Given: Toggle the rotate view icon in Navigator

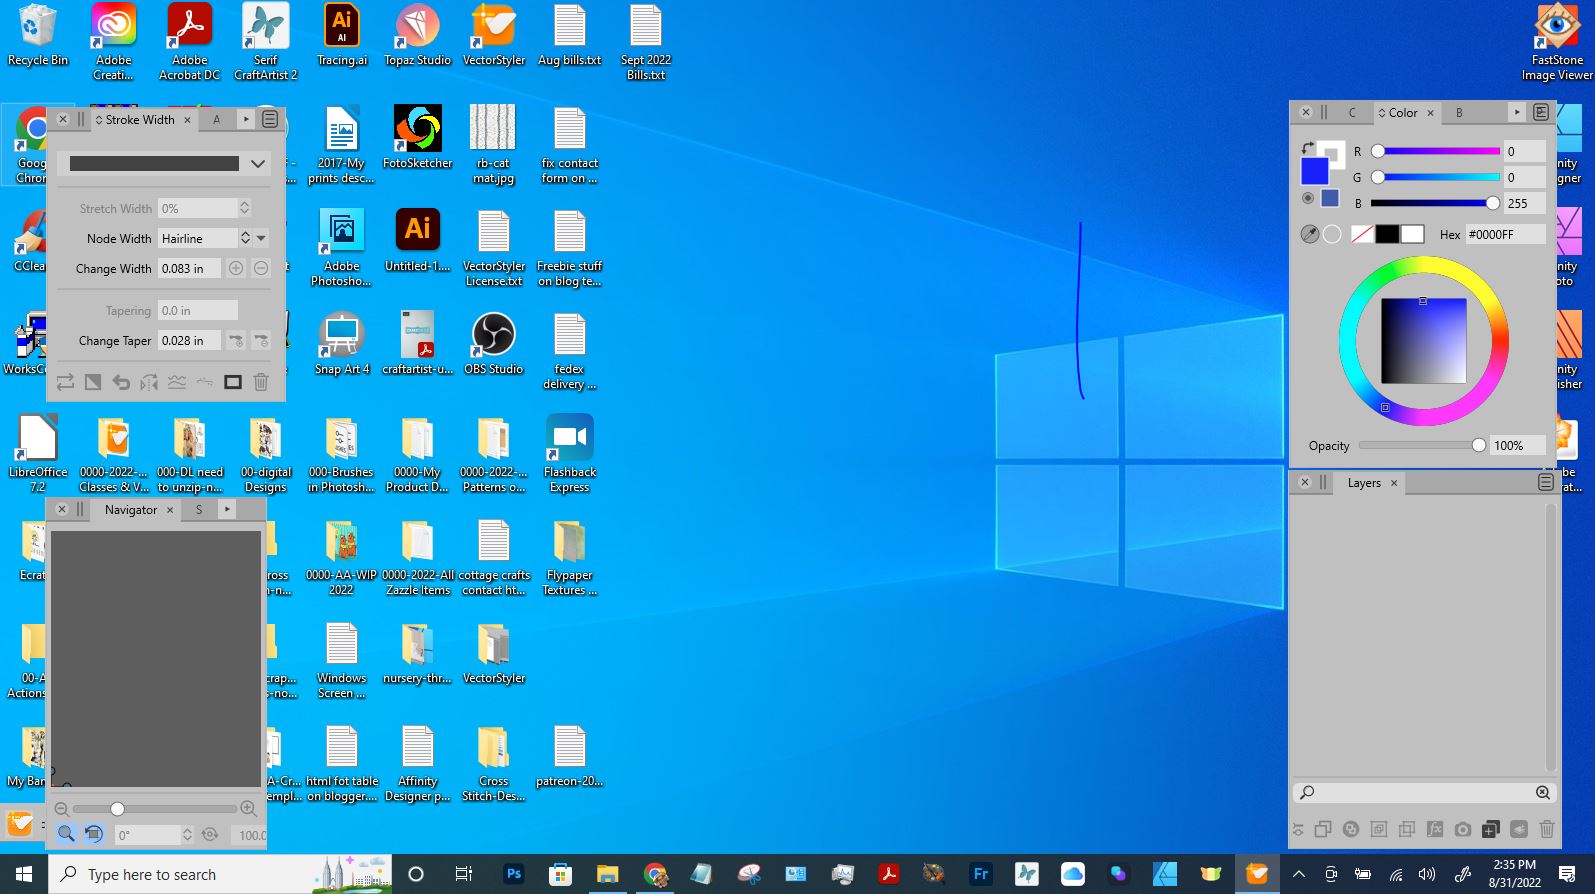Looking at the screenshot, I should (x=93, y=833).
